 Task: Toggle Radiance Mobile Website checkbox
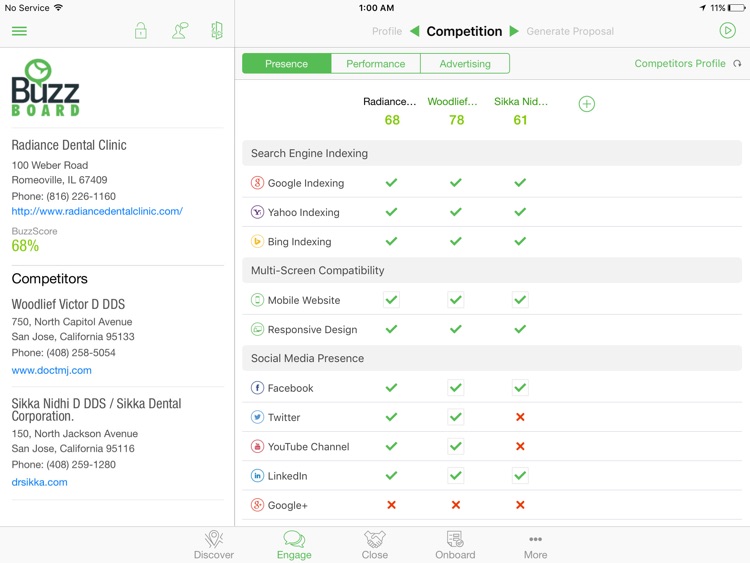391,300
